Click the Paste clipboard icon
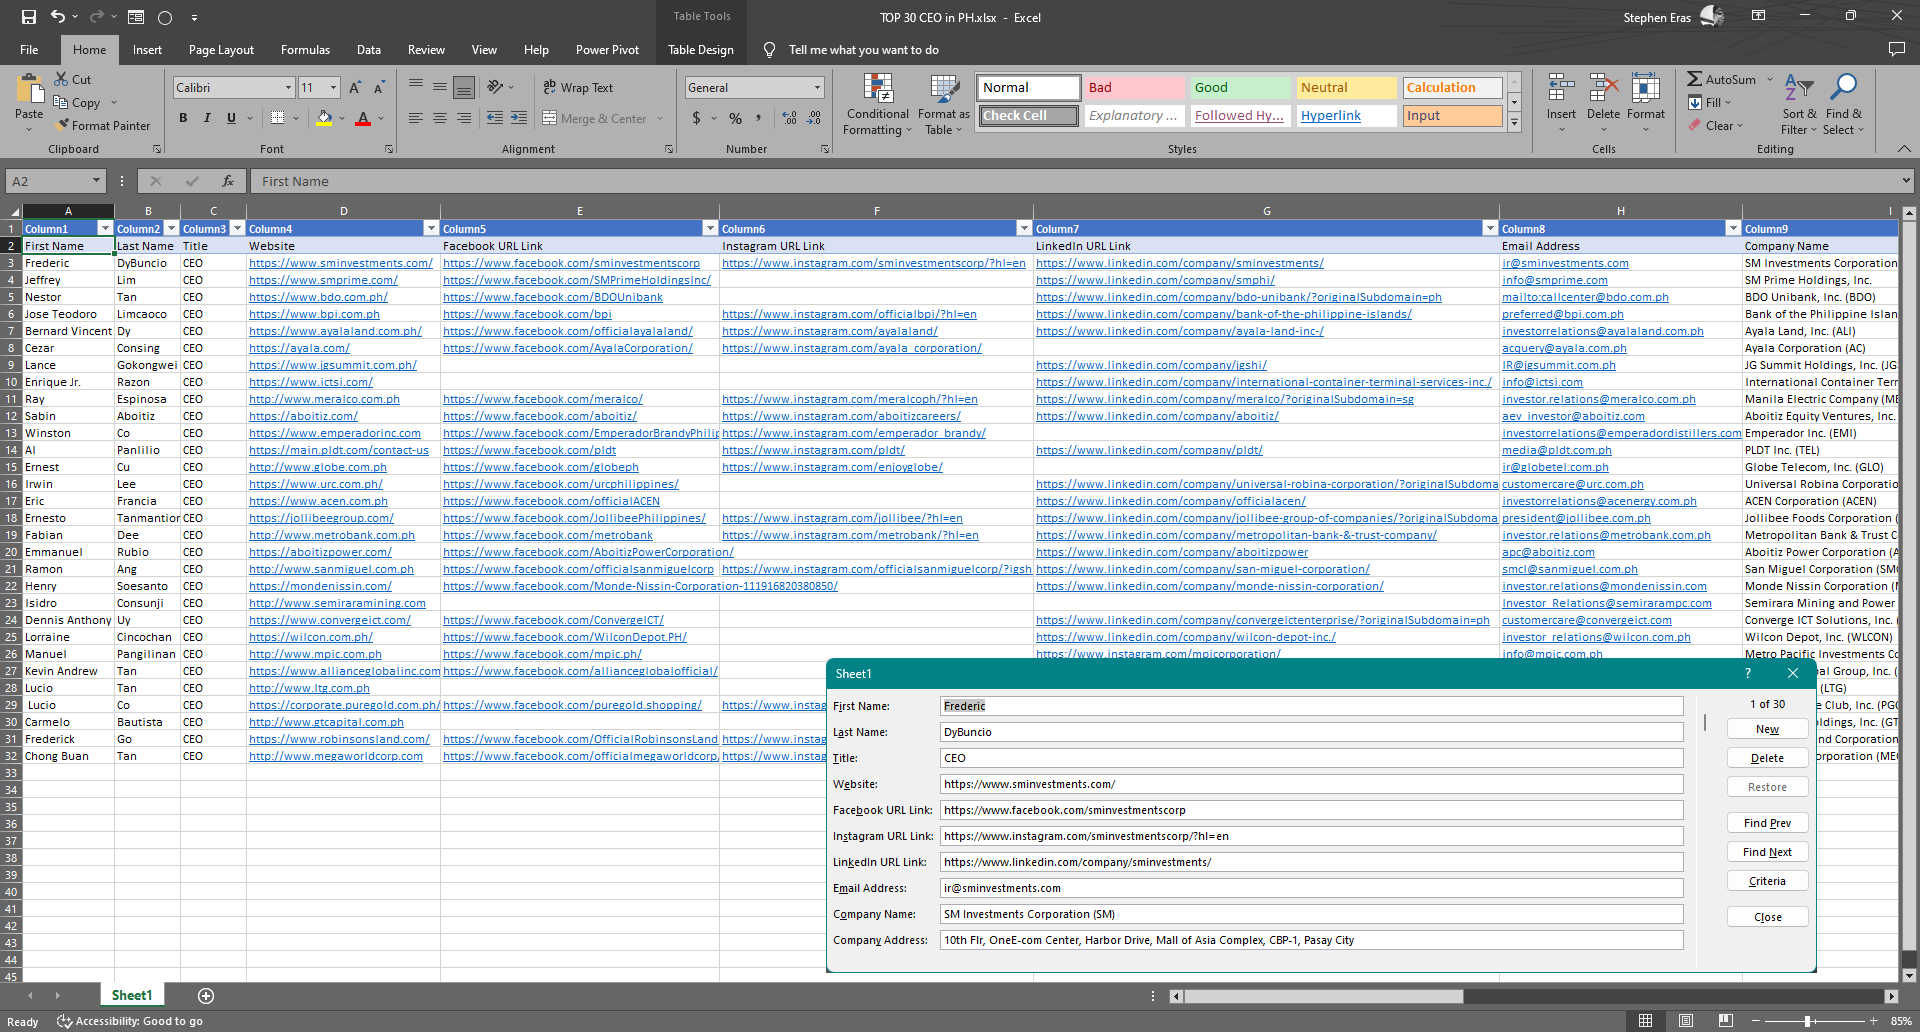 pyautogui.click(x=29, y=91)
